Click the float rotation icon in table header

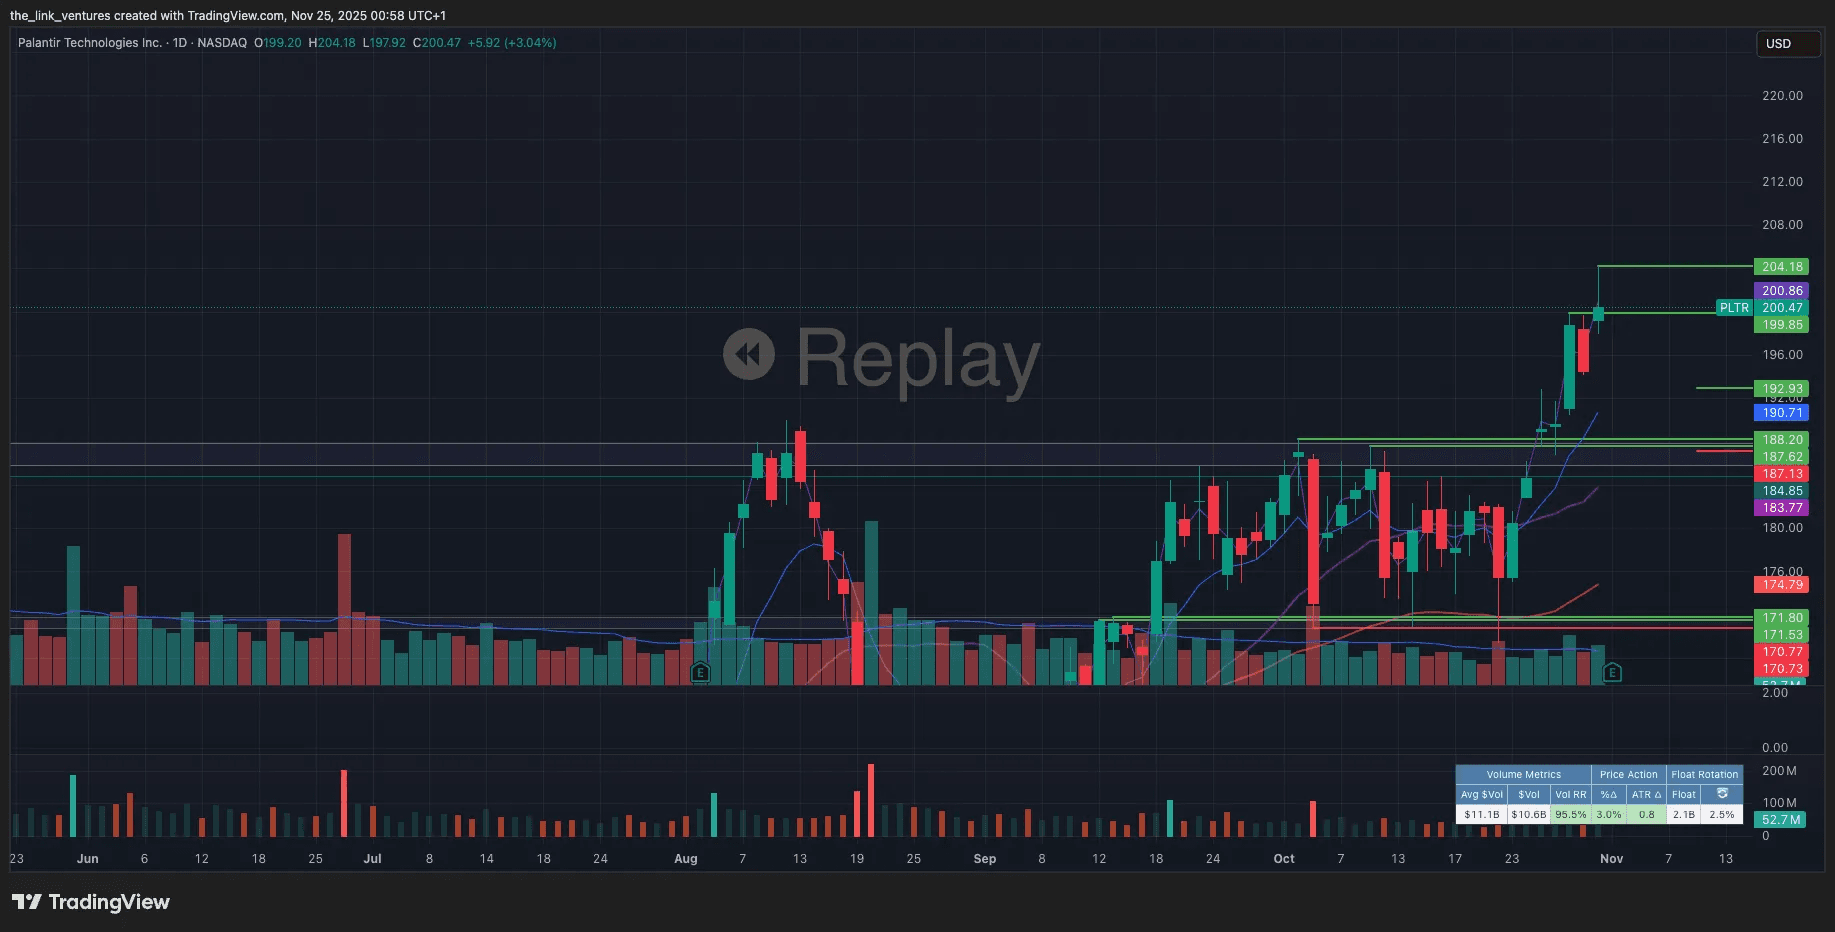(x=1722, y=794)
